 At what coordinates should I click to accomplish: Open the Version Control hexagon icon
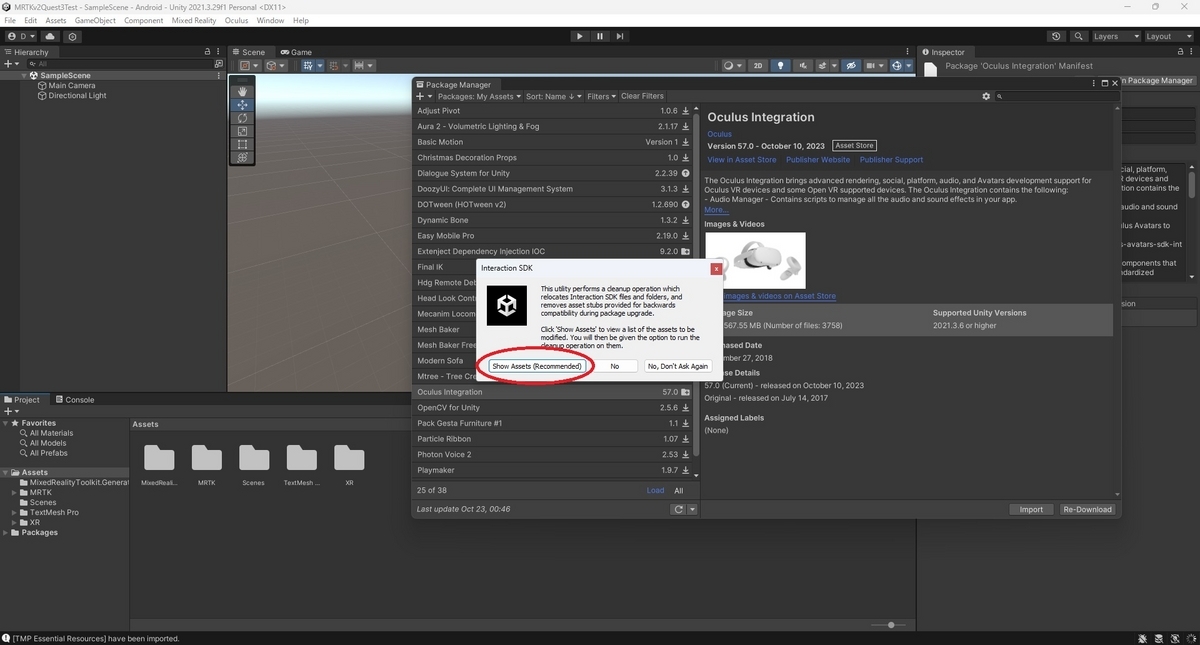coord(72,36)
